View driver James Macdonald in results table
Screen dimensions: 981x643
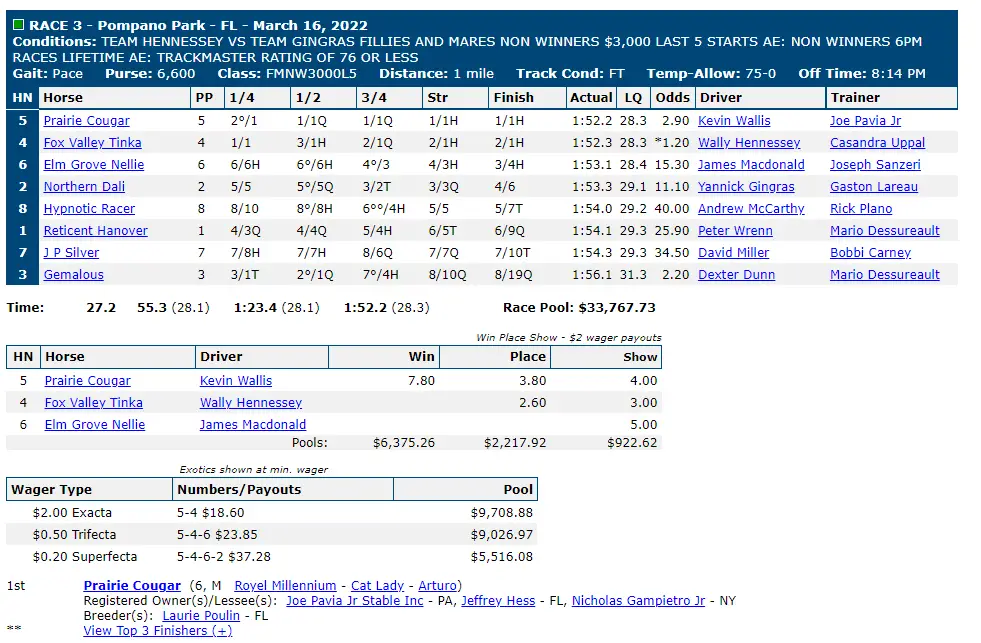(751, 165)
